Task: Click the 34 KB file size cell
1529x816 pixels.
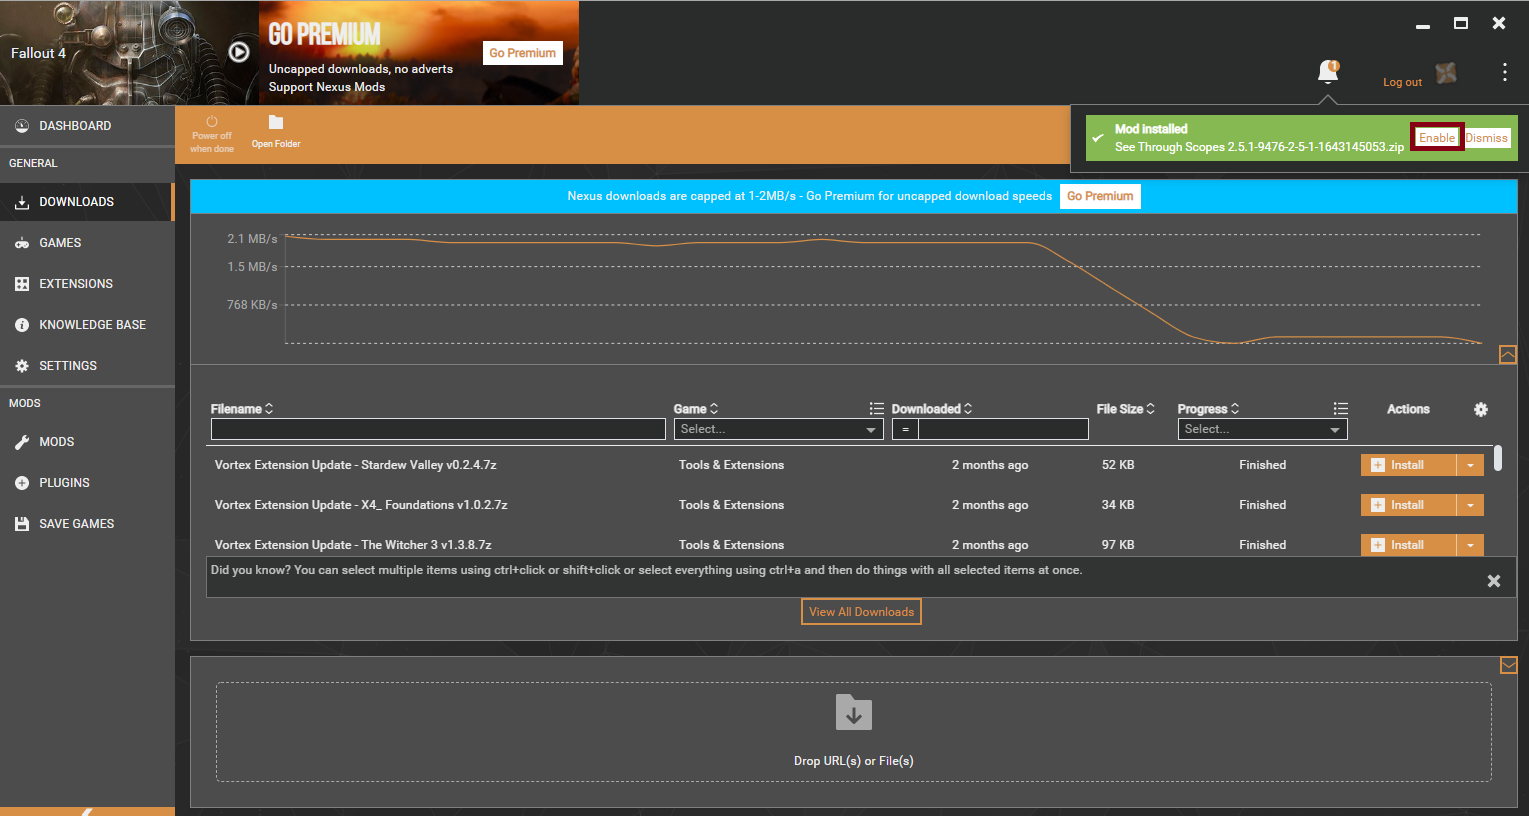Action: coord(1118,505)
